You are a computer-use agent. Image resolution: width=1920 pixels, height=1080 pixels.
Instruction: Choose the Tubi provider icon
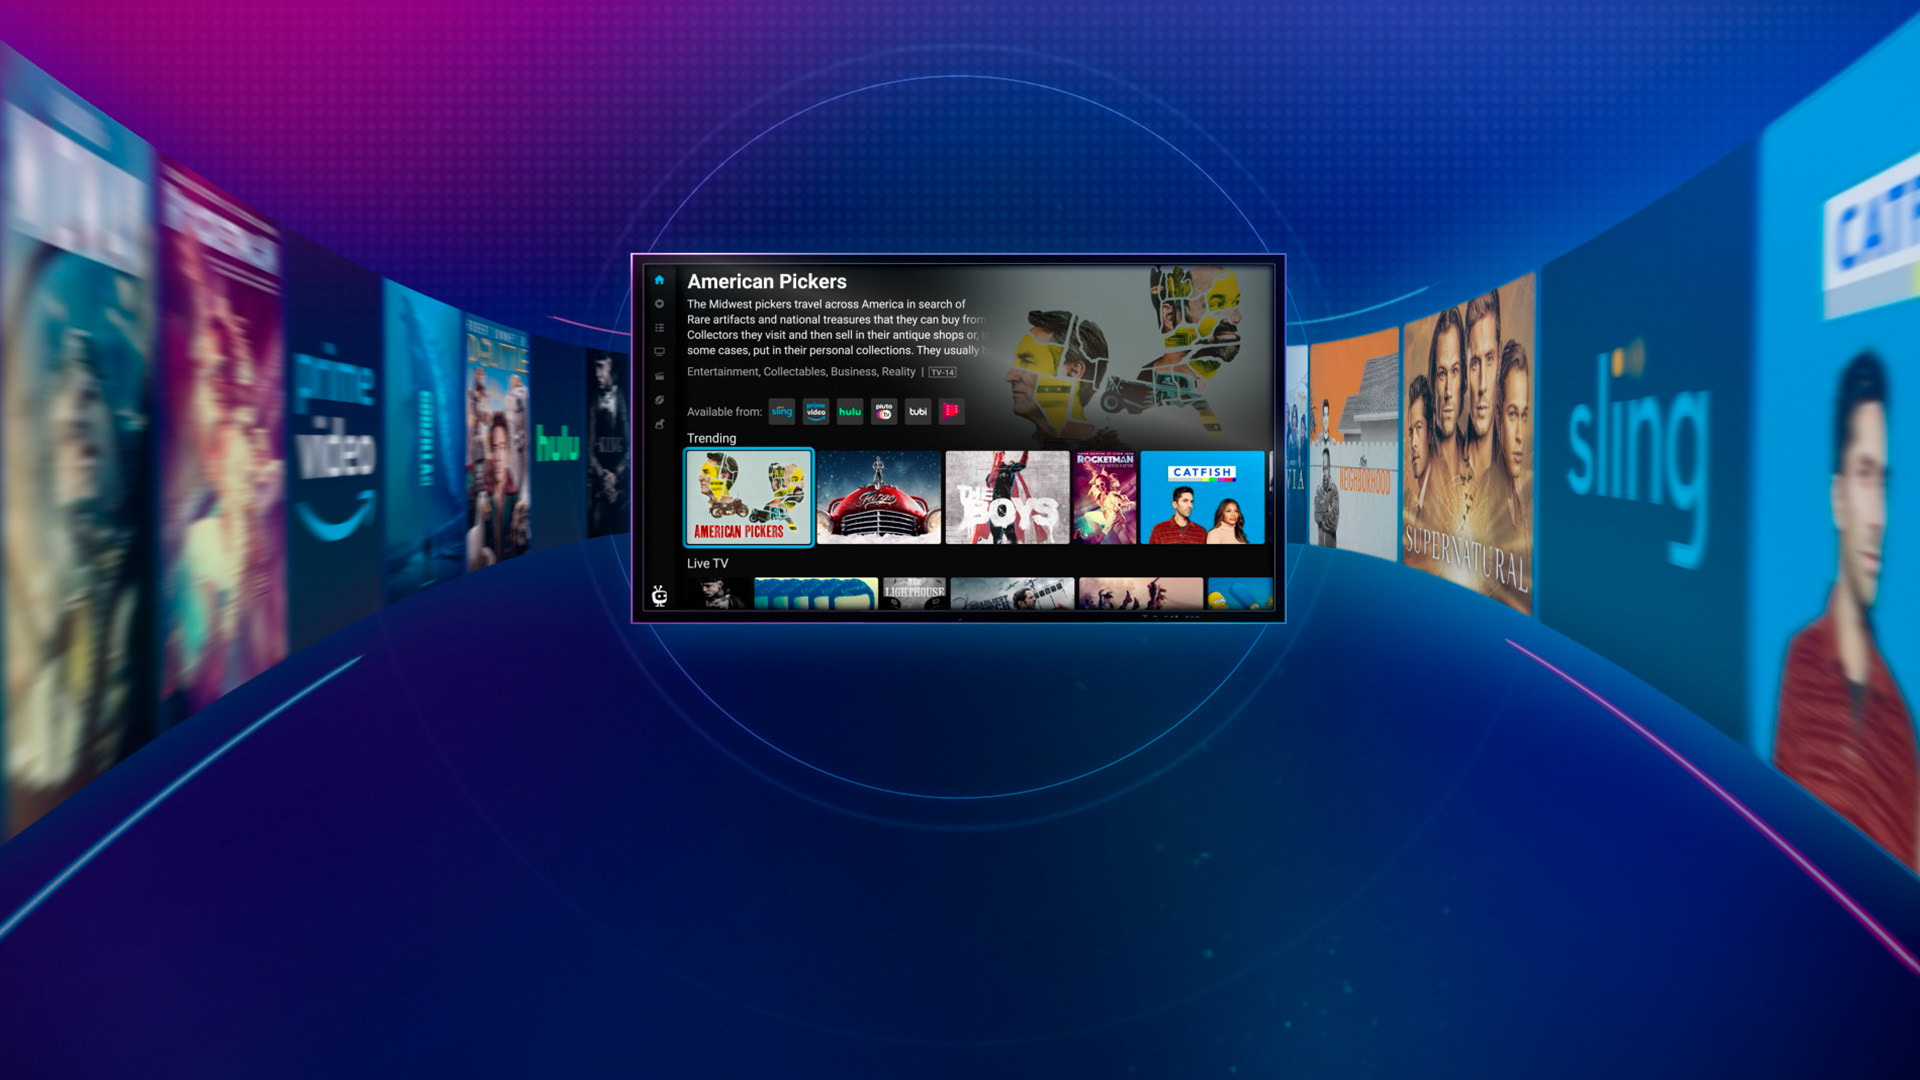[918, 411]
